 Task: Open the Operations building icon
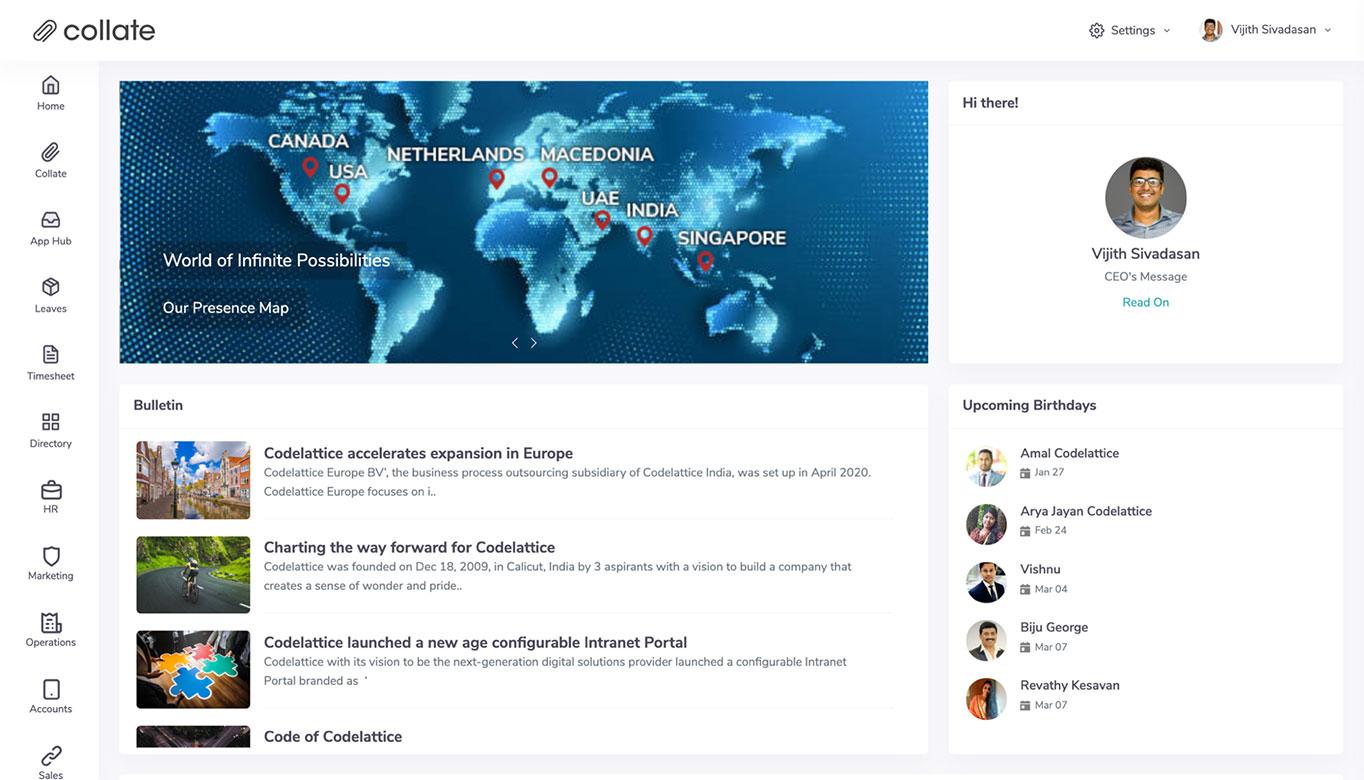point(51,623)
